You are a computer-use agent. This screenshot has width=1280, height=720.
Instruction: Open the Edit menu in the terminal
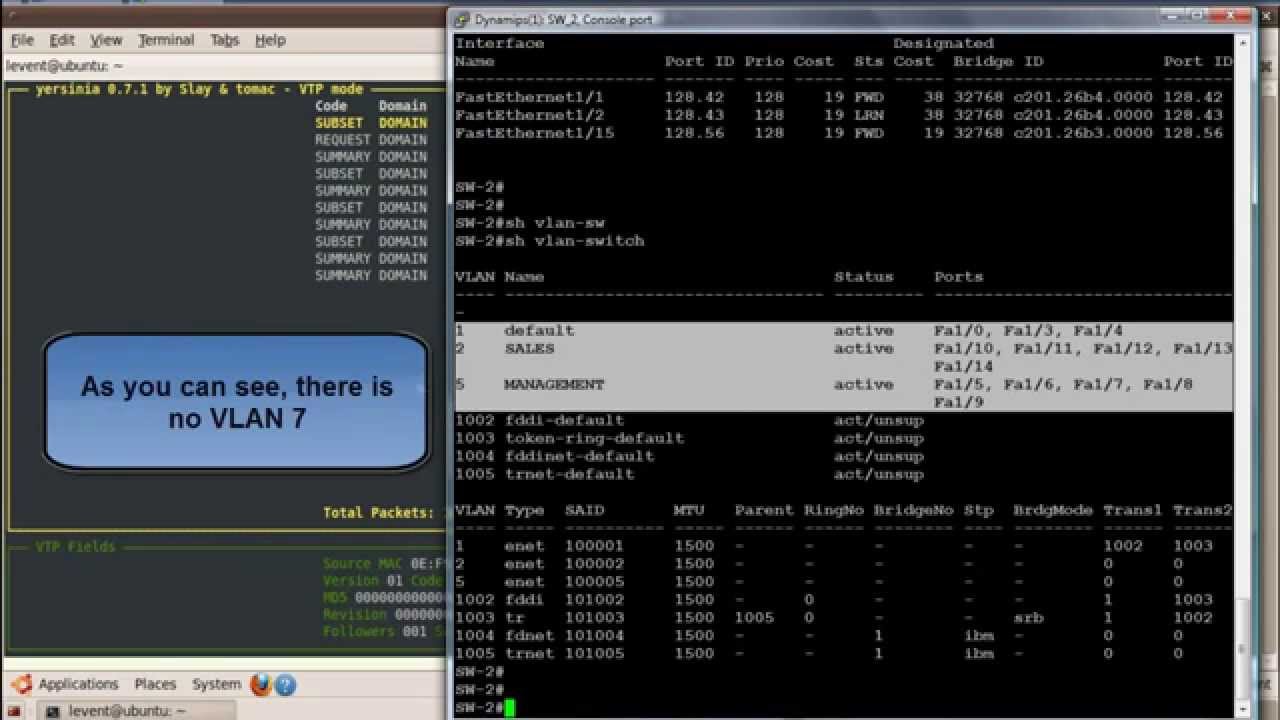62,40
